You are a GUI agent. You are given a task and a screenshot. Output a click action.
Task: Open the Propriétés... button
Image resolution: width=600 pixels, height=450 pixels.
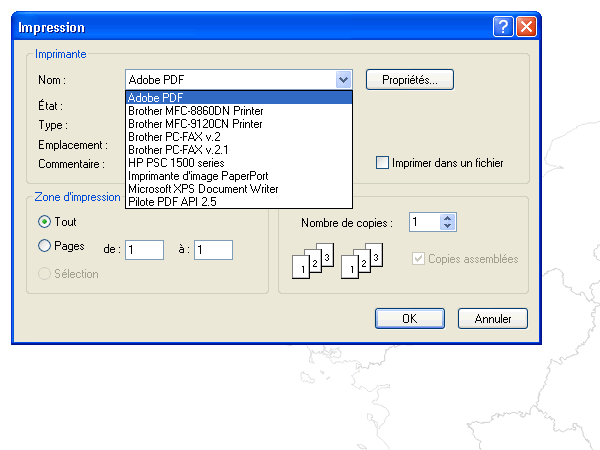[410, 80]
